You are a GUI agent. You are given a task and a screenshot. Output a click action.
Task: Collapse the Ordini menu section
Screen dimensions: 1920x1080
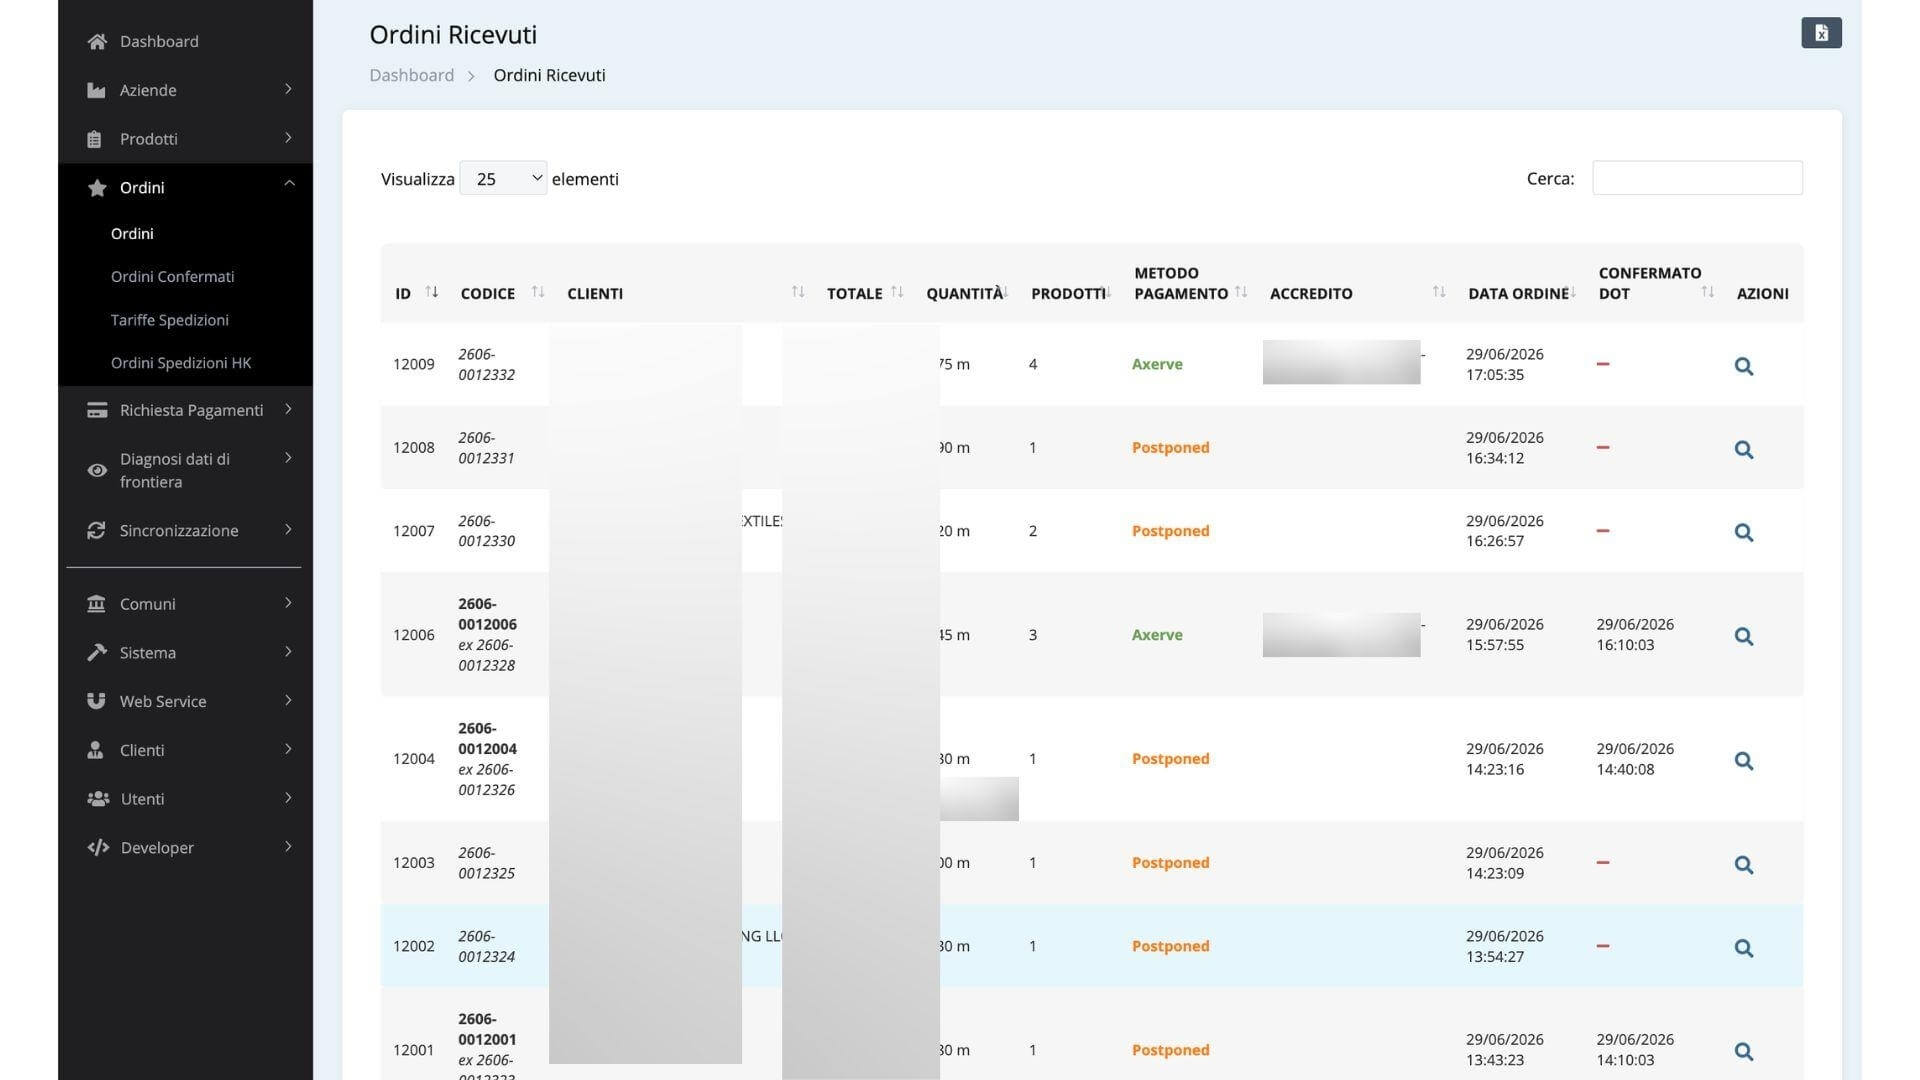[x=289, y=184]
